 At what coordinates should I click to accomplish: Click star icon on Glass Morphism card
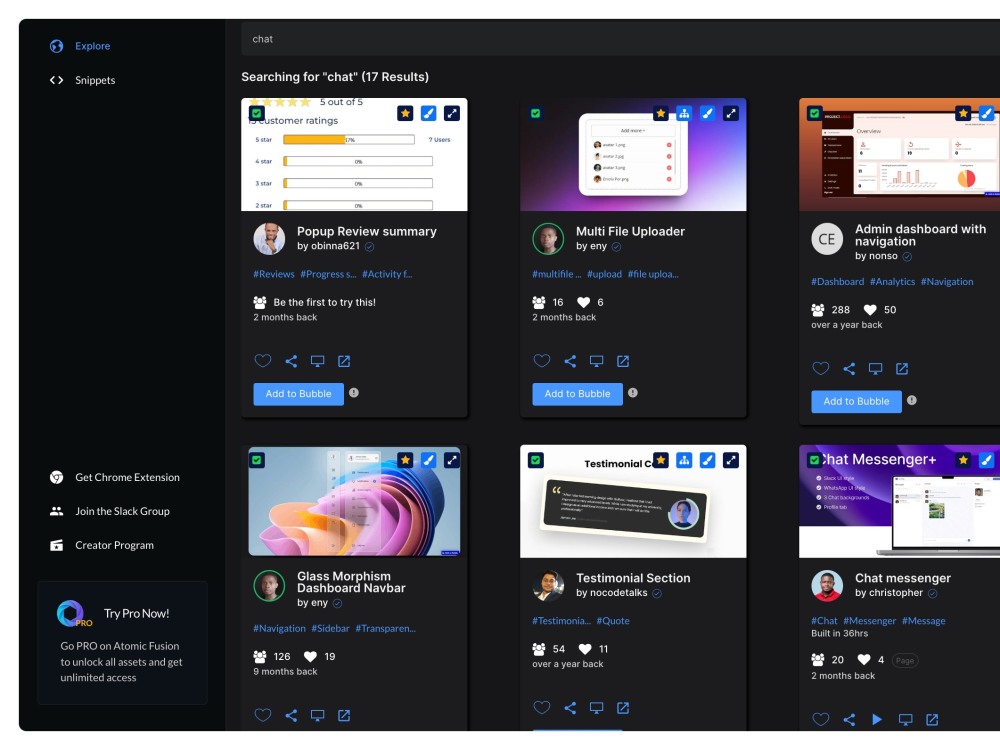point(405,460)
